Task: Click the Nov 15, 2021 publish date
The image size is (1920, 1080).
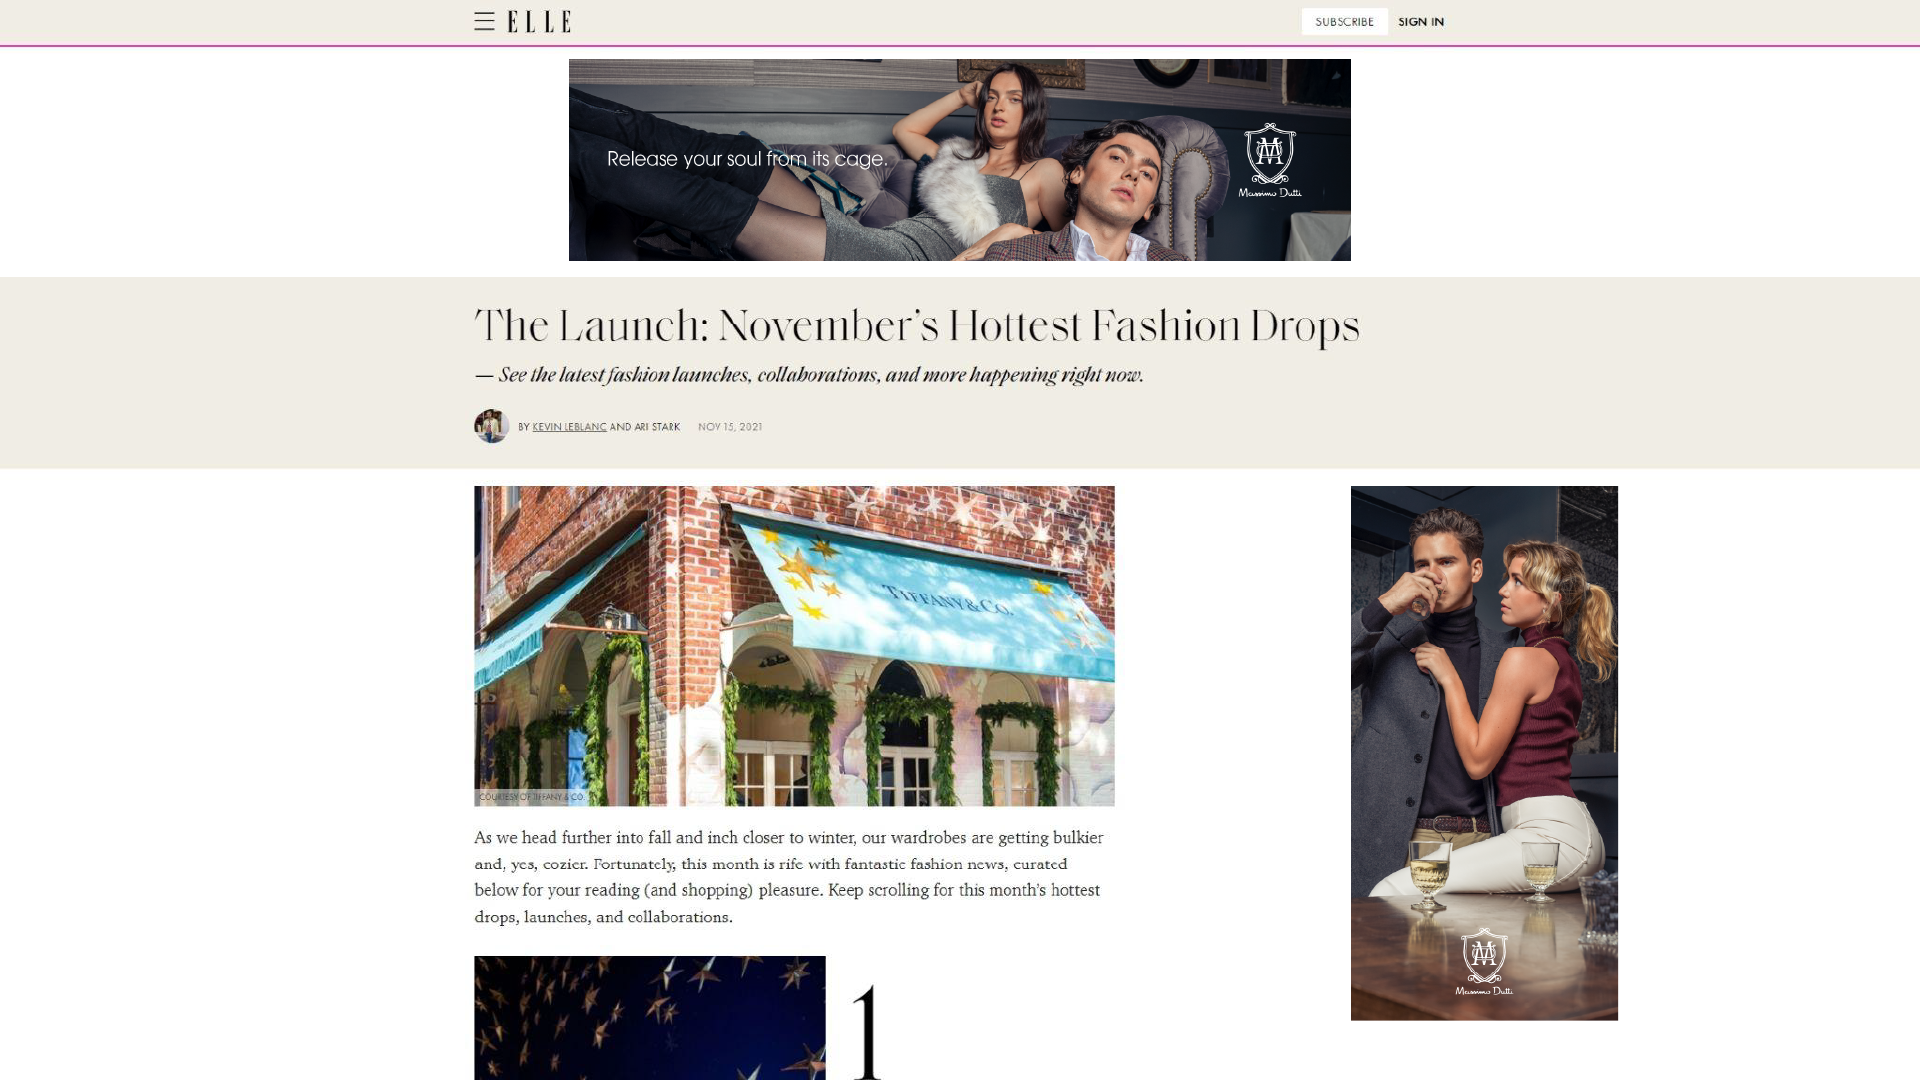Action: tap(730, 427)
